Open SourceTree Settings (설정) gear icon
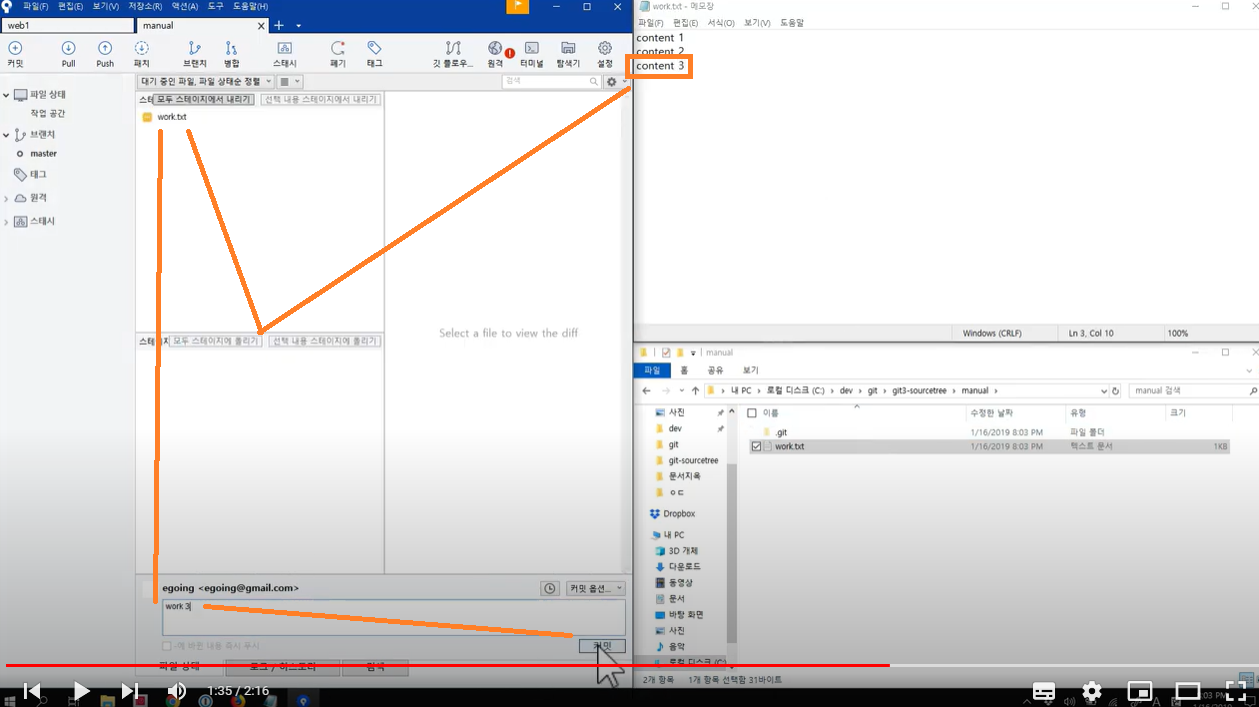 tap(605, 54)
